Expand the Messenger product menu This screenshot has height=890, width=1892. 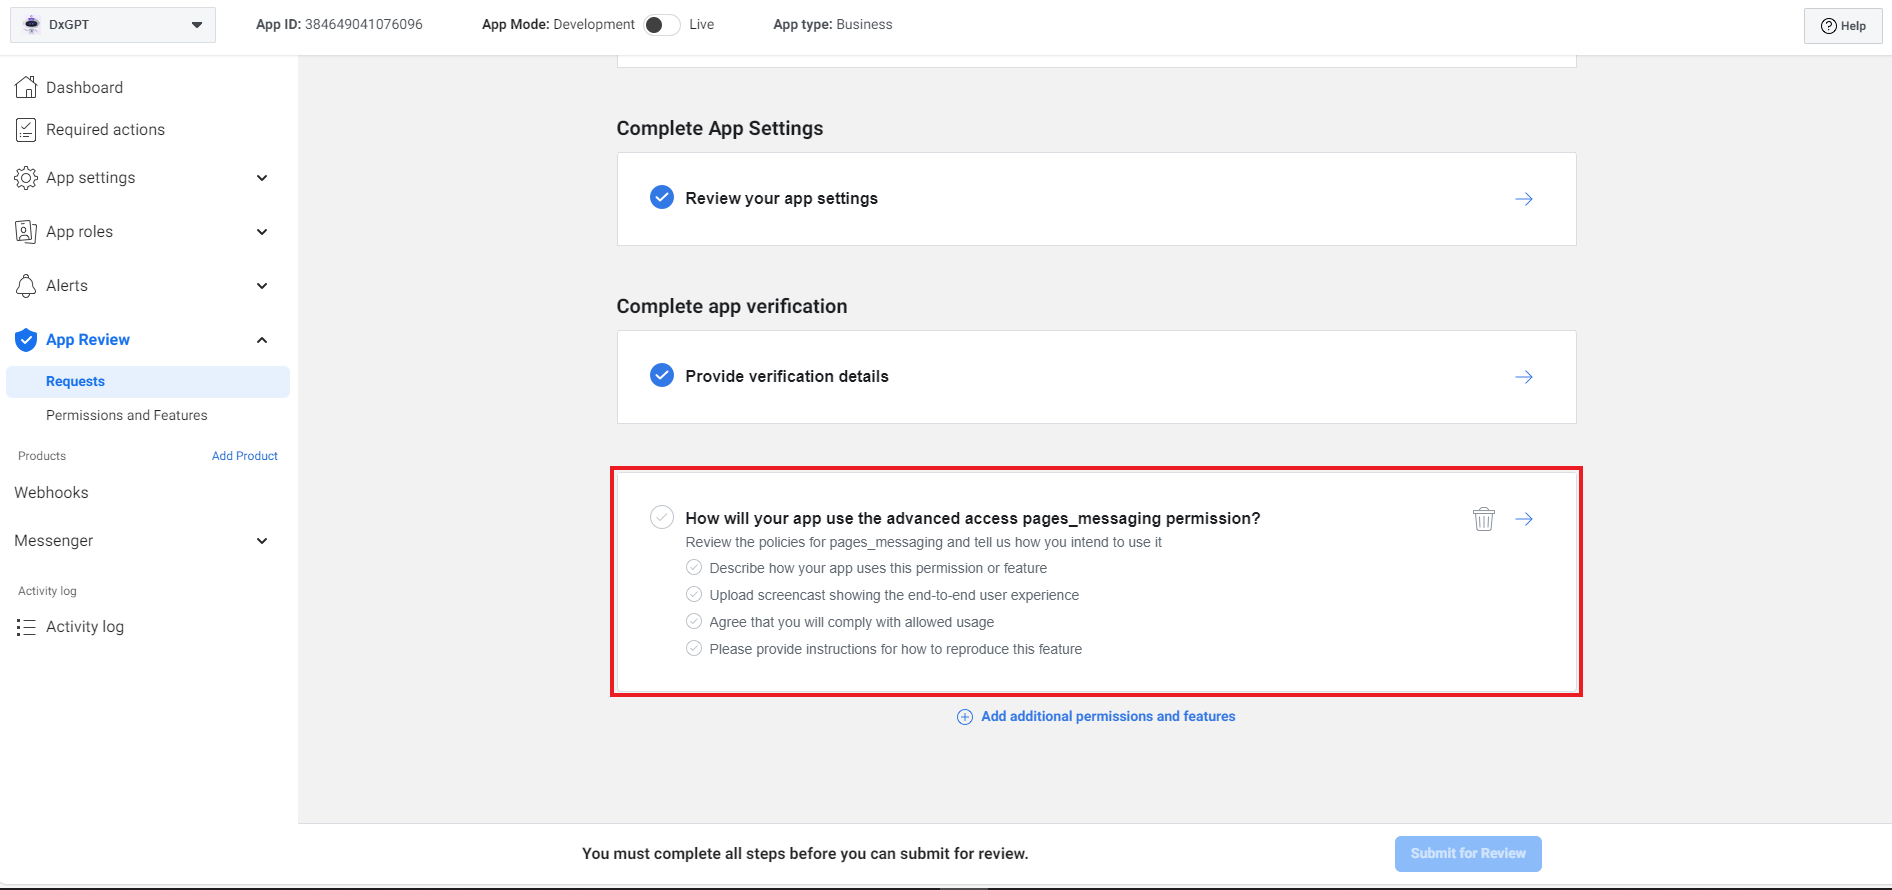262,541
